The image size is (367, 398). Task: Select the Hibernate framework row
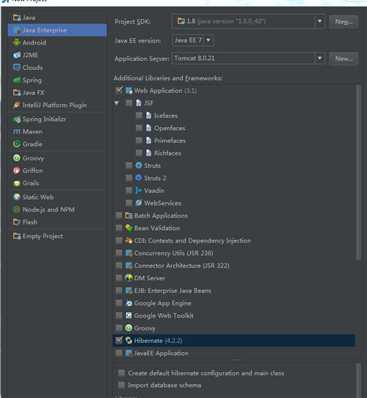coord(234,340)
